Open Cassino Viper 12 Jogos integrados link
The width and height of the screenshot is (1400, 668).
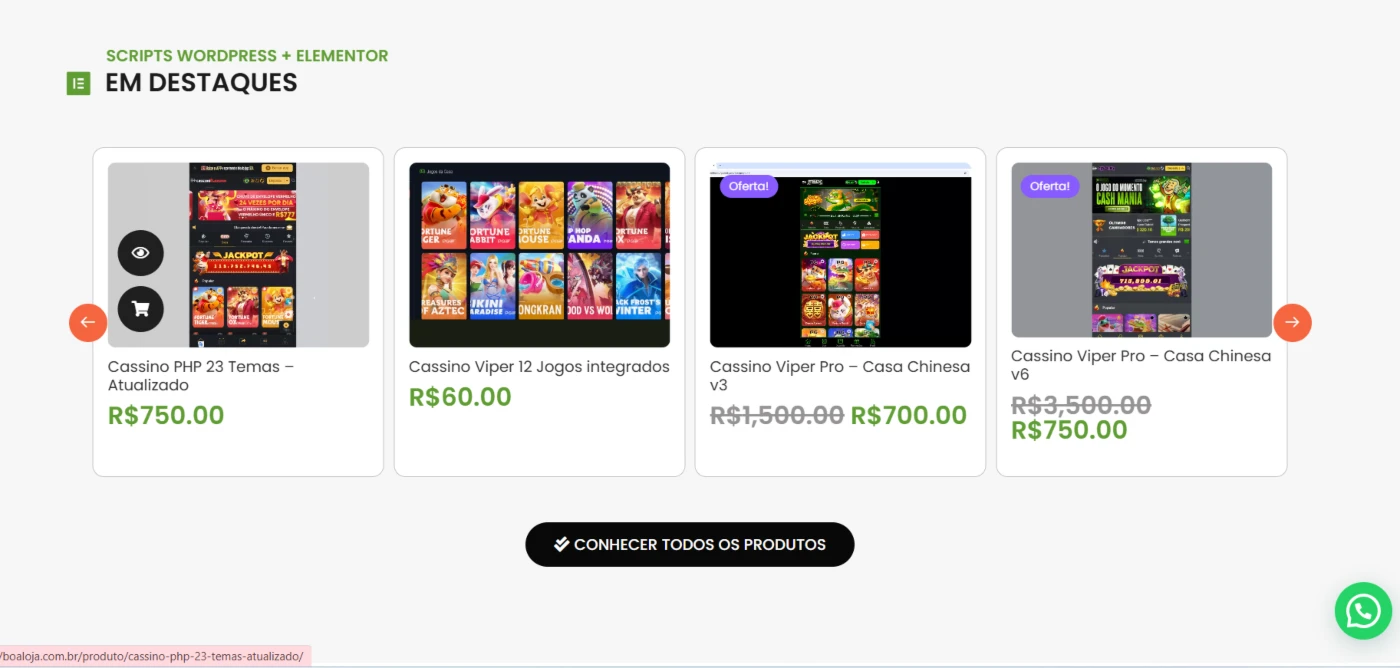tap(539, 367)
